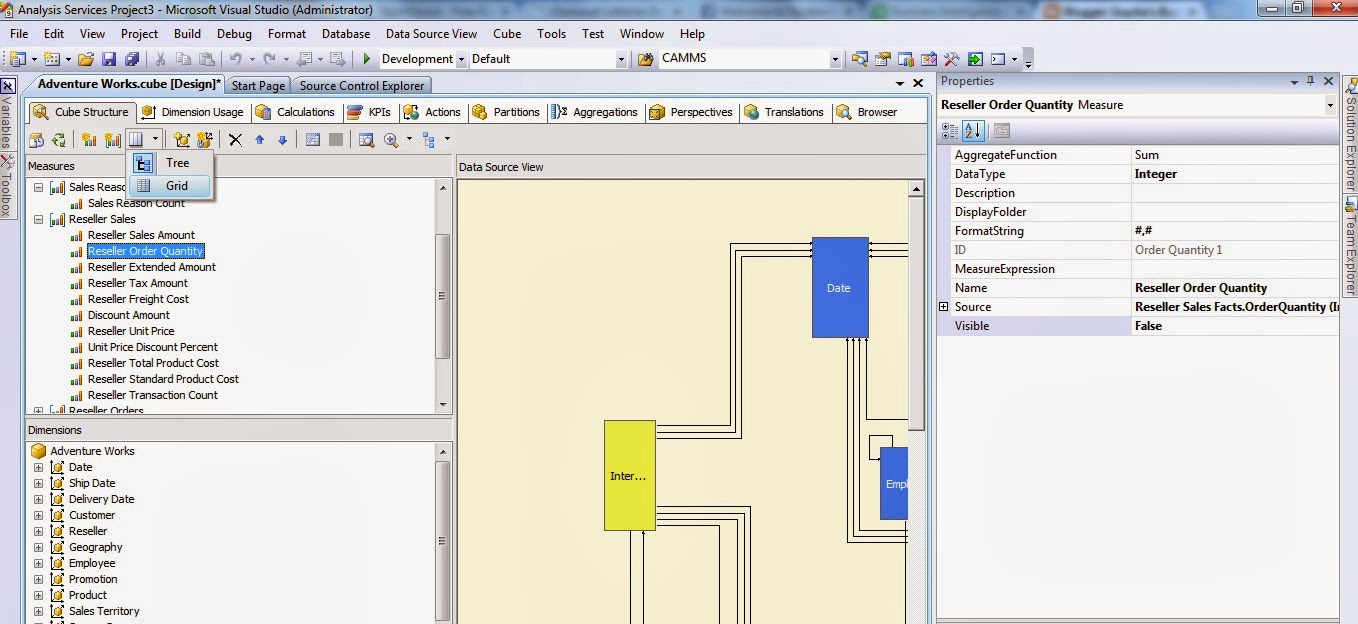
Task: Open the Properties object selector dropdown
Action: 1330,105
